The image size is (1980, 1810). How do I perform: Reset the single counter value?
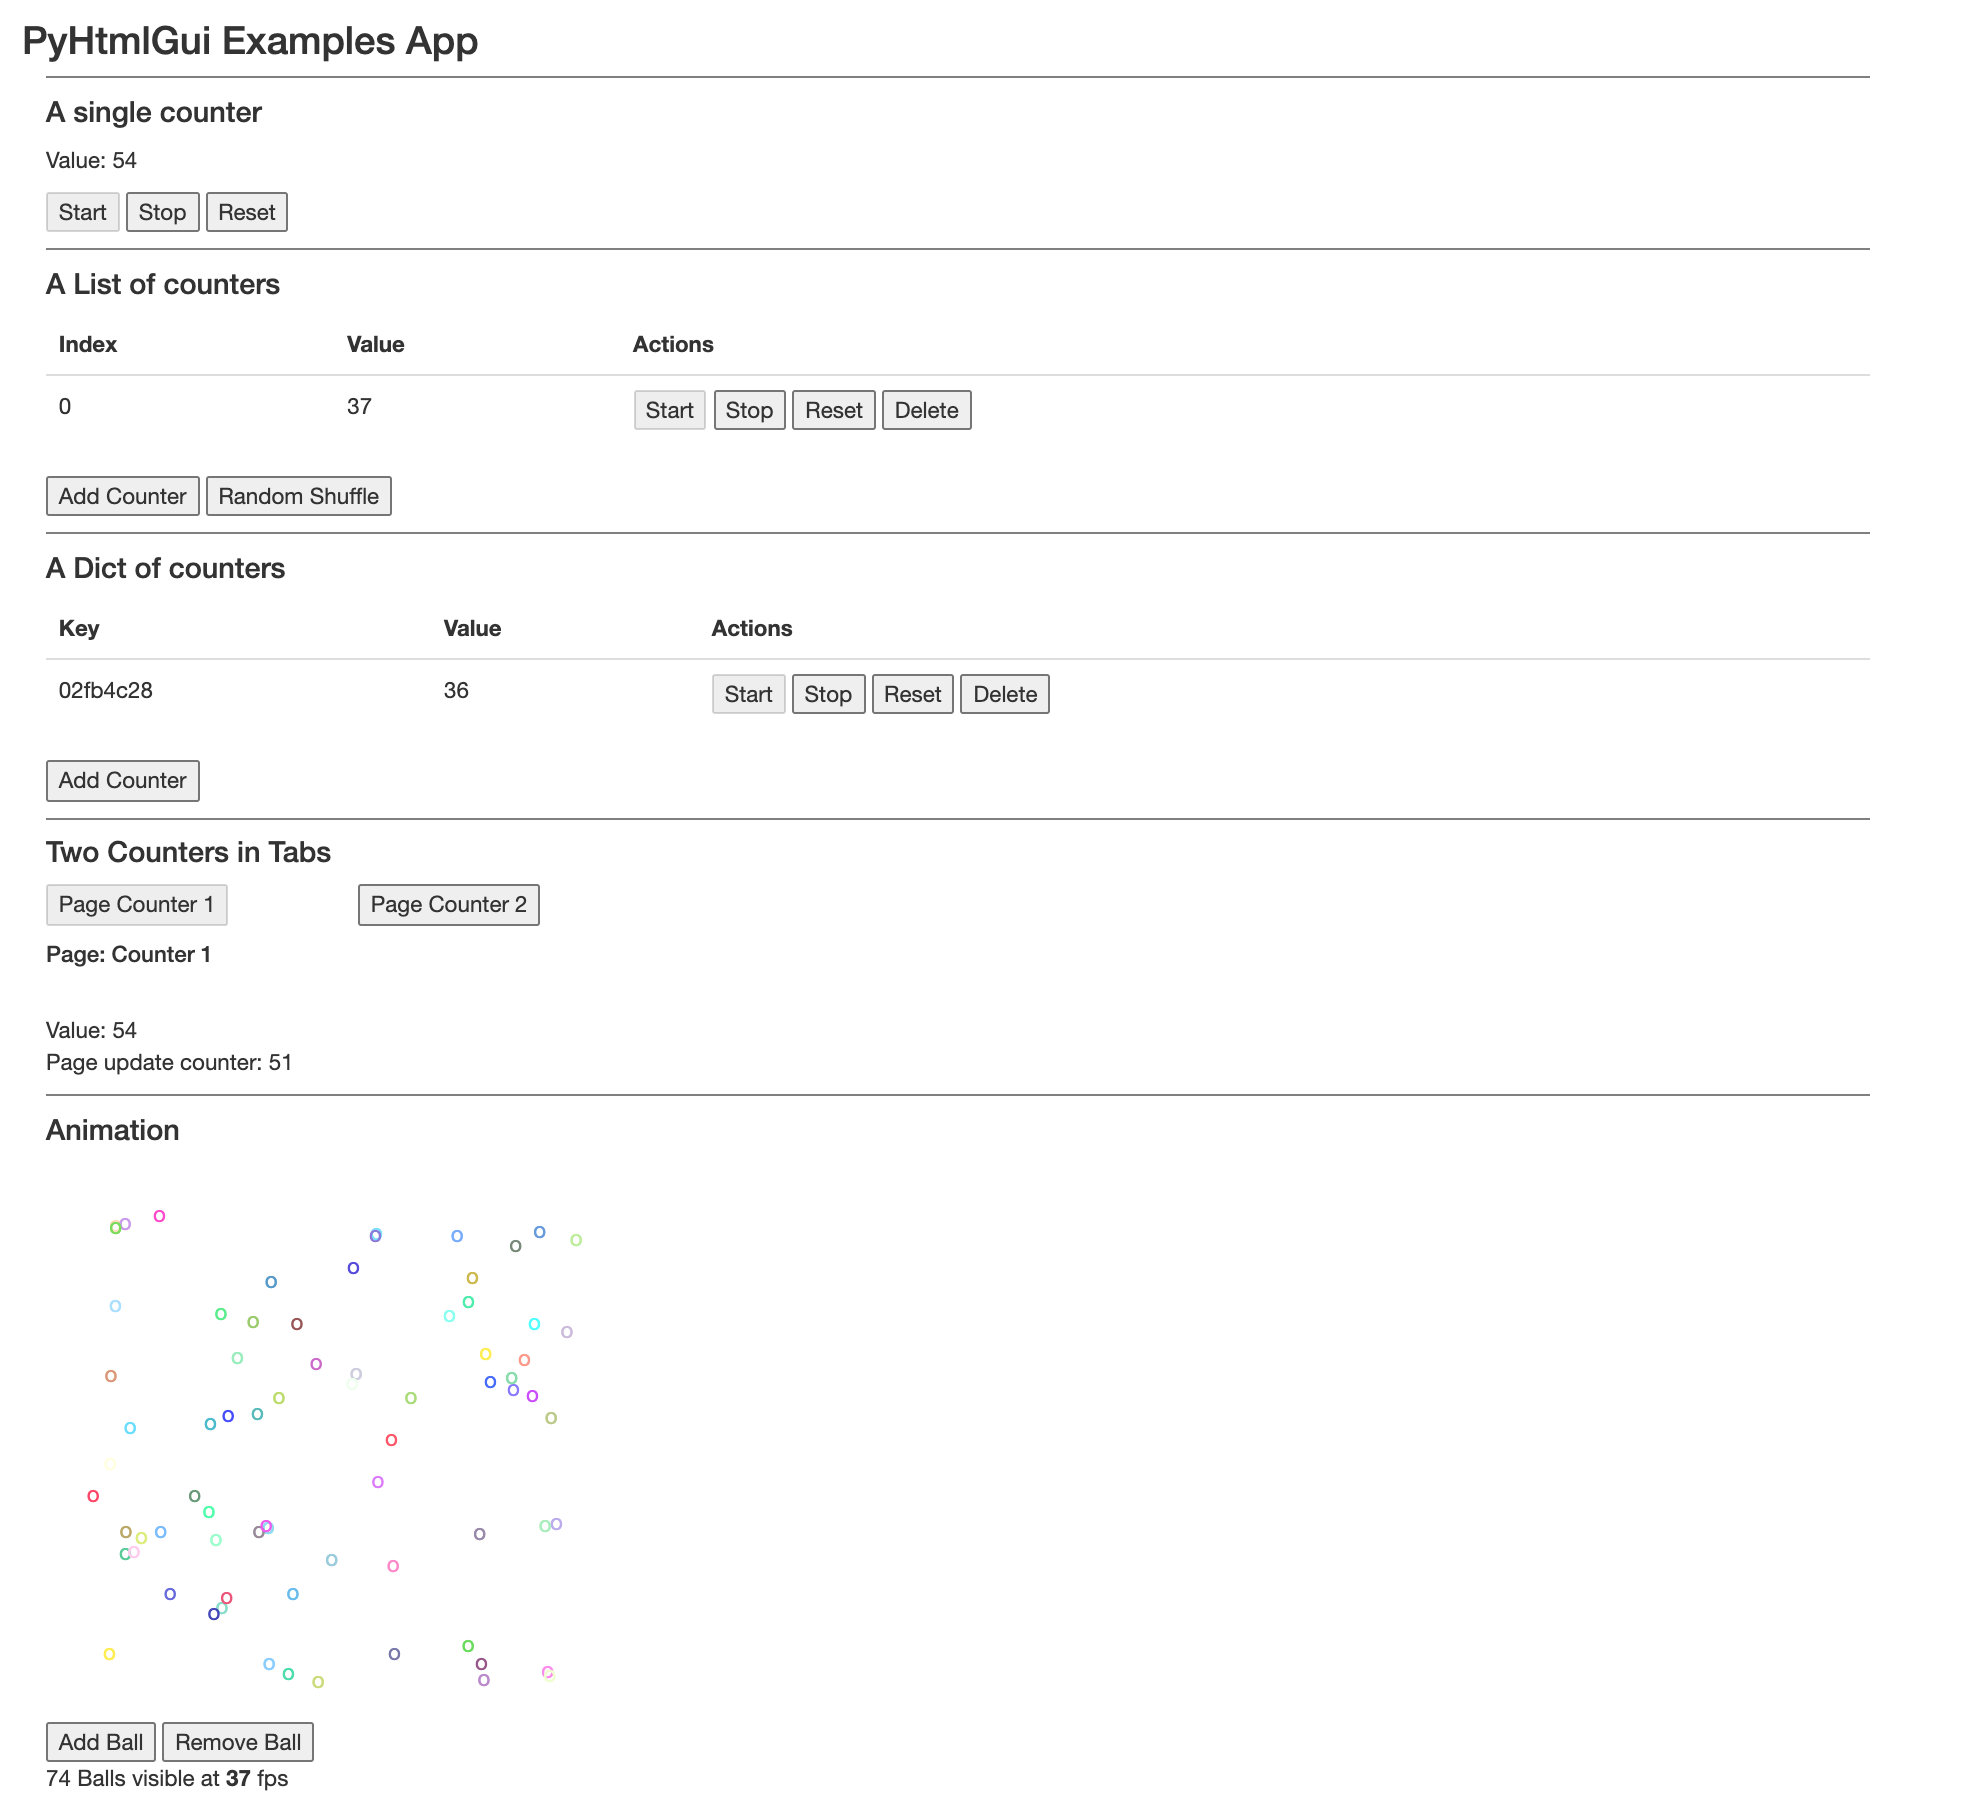(246, 212)
